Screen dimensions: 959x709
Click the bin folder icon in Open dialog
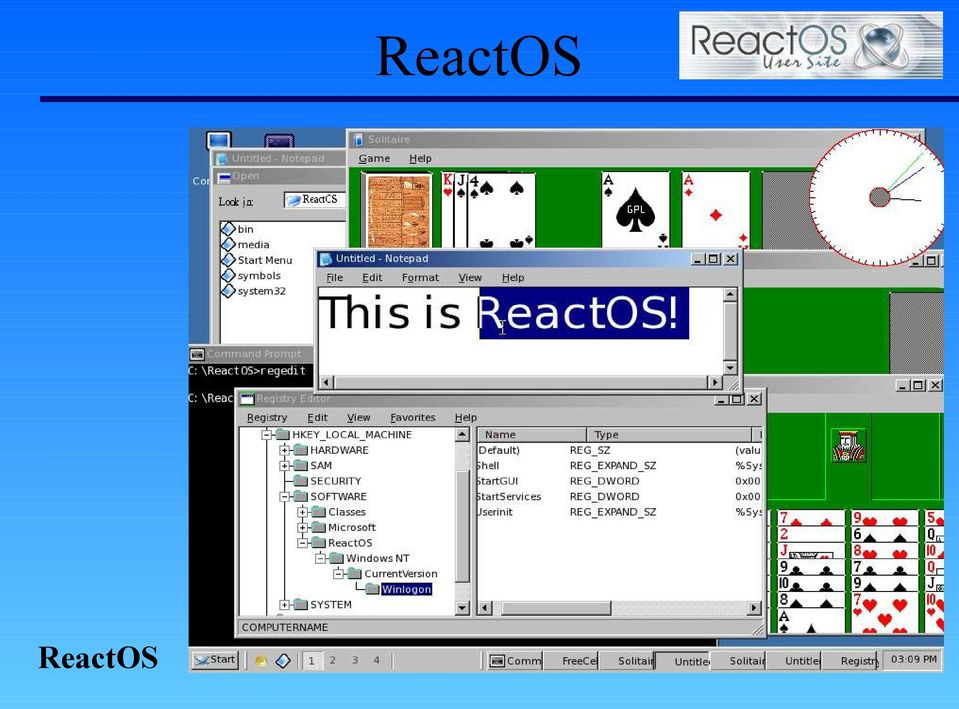click(x=228, y=229)
